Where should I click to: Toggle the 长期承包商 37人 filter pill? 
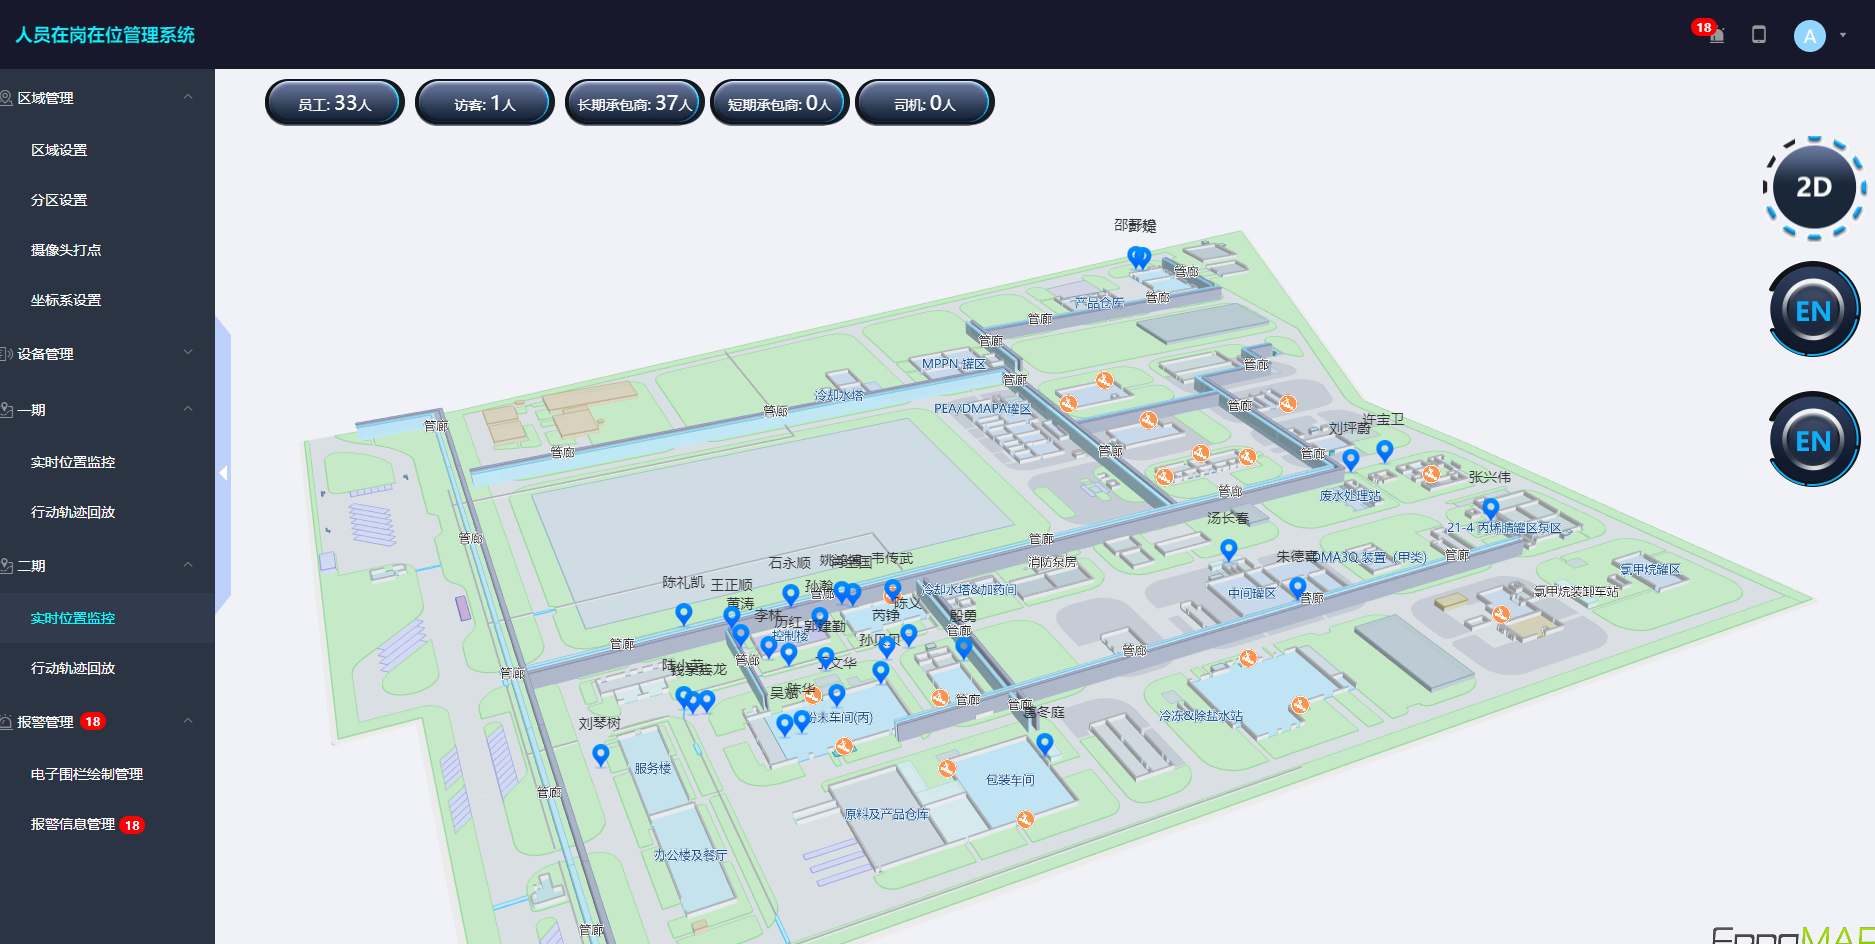coord(634,103)
